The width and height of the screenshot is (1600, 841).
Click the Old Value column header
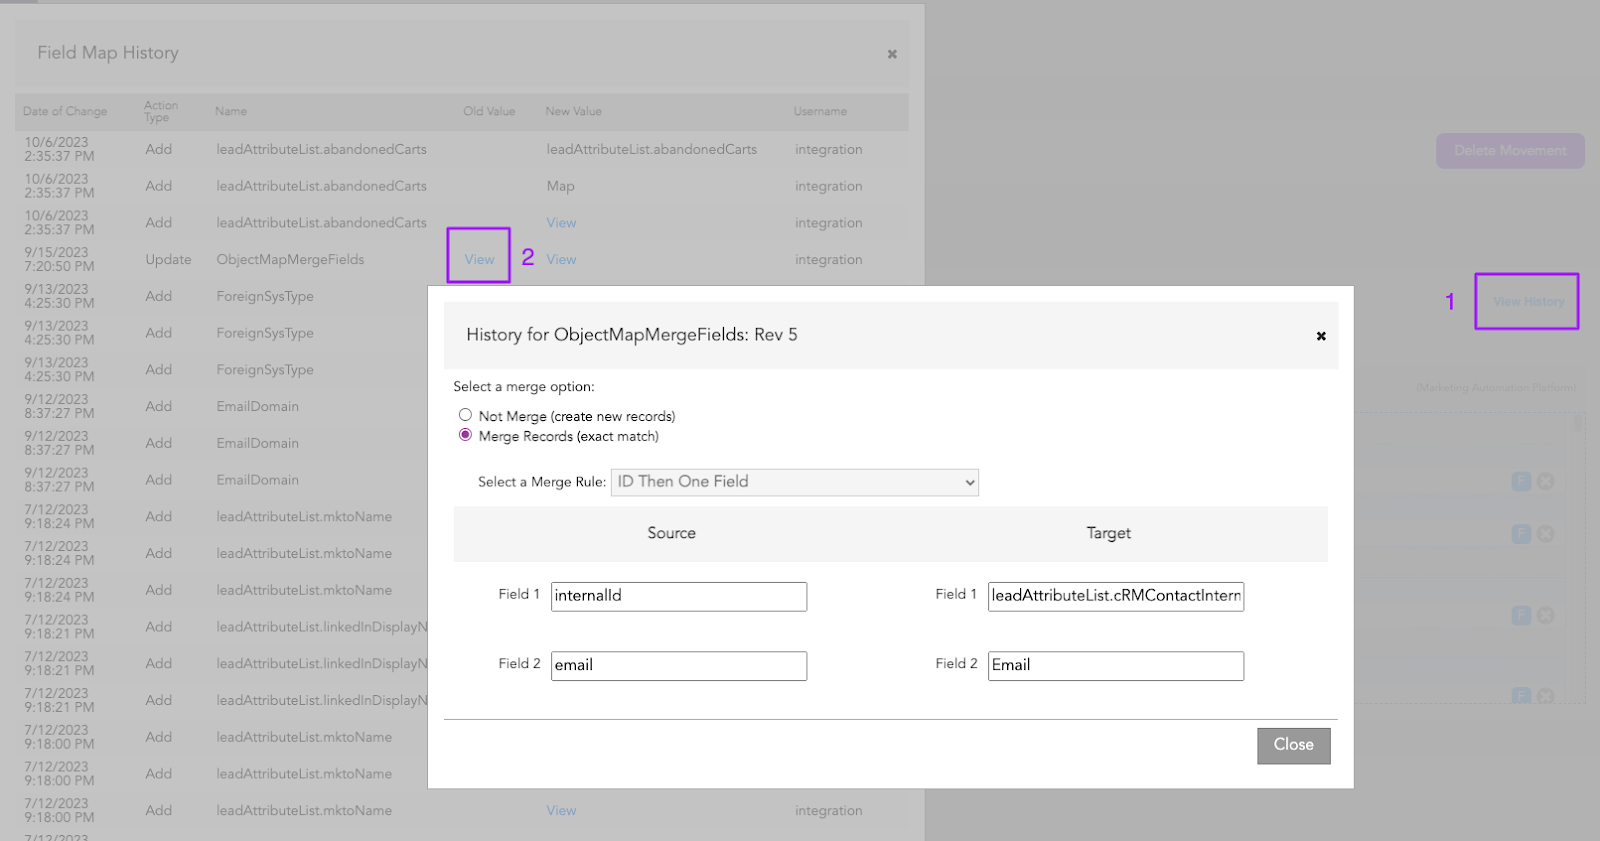click(489, 111)
